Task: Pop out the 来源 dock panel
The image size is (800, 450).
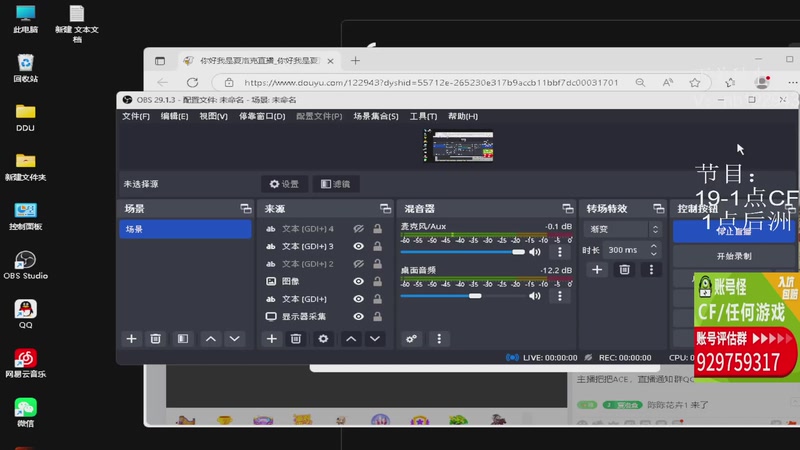Action: 386,208
